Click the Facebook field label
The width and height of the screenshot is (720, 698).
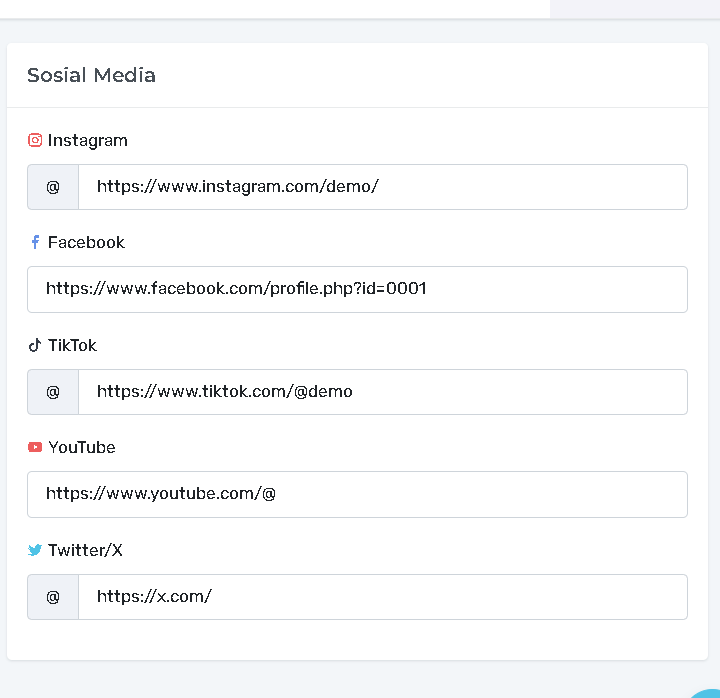tap(86, 243)
